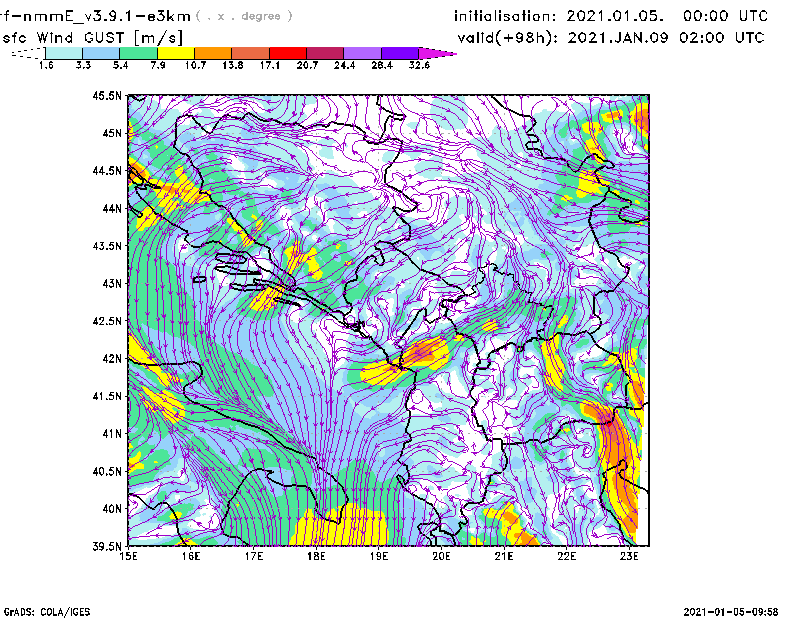
Task: Click the 22E longitude label
Action: 567,556
